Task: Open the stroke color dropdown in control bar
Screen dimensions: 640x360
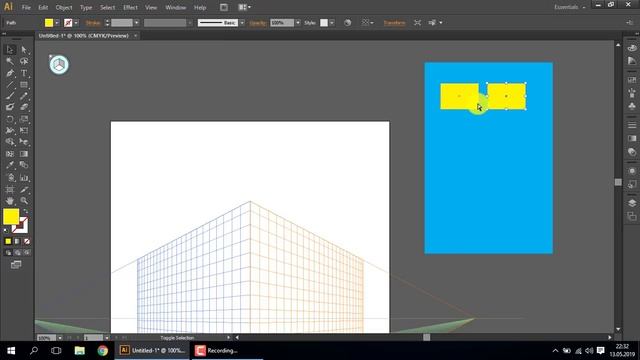Action: [76, 23]
